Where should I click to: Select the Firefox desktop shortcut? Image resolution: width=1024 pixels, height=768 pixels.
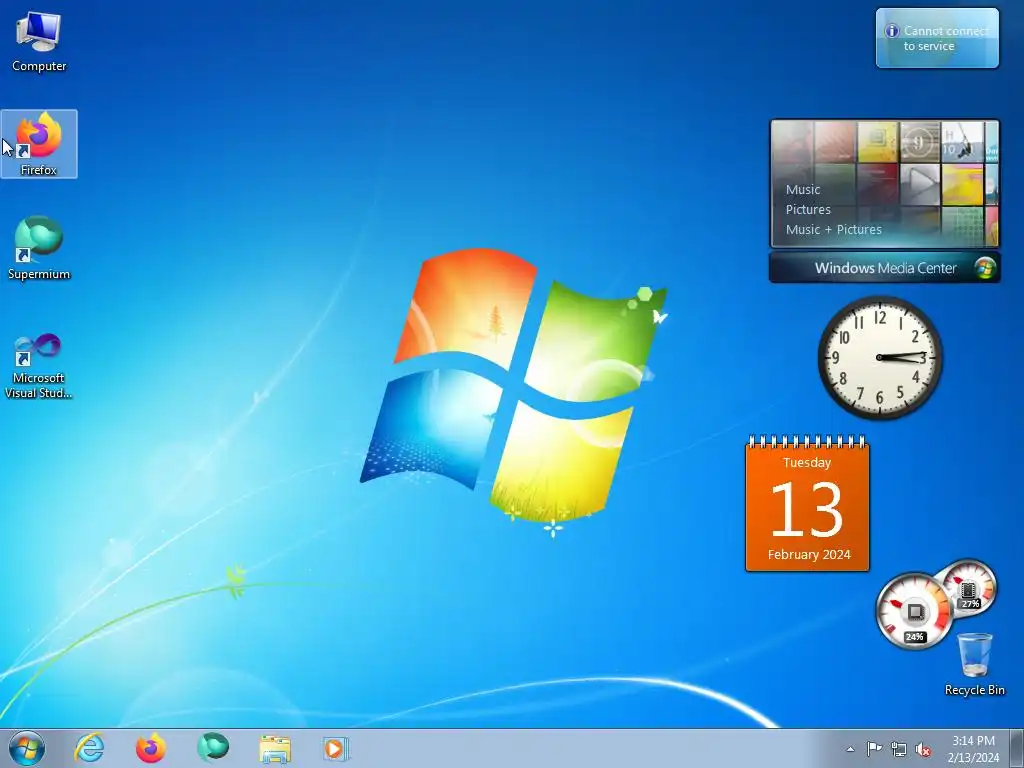pyautogui.click(x=39, y=144)
